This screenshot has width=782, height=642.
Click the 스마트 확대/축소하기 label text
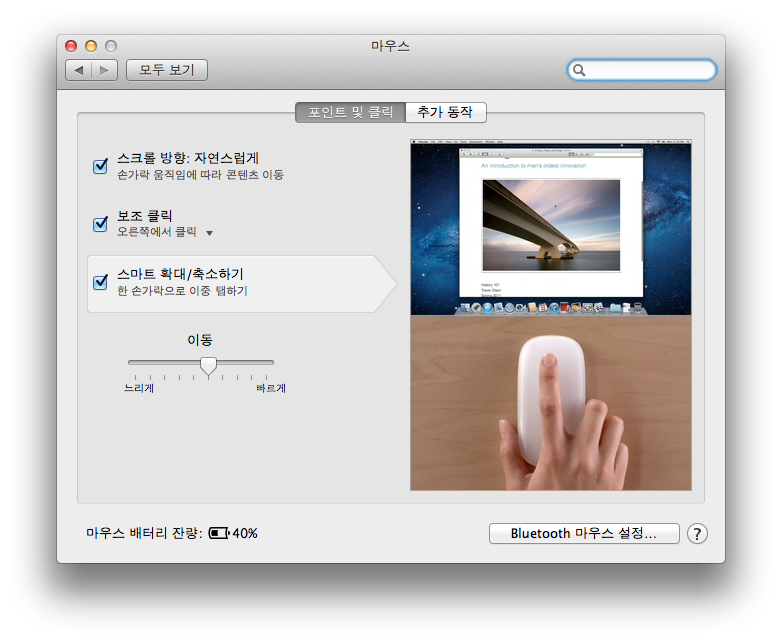[180, 274]
